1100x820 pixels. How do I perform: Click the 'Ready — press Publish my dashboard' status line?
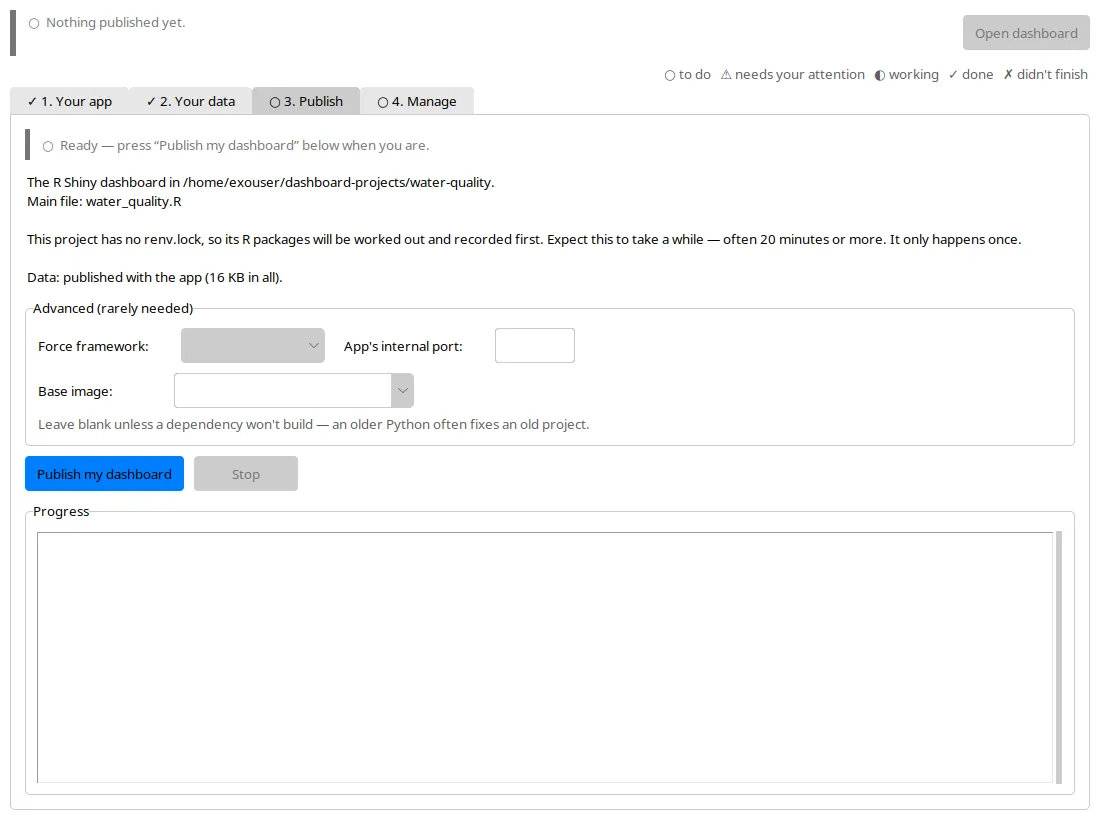point(244,145)
